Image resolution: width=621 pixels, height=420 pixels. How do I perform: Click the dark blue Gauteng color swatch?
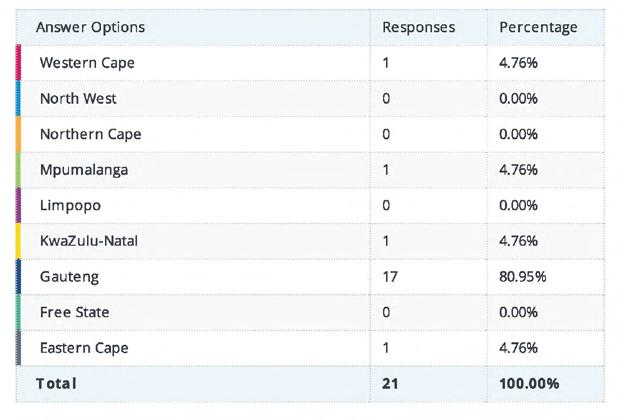tap(19, 276)
